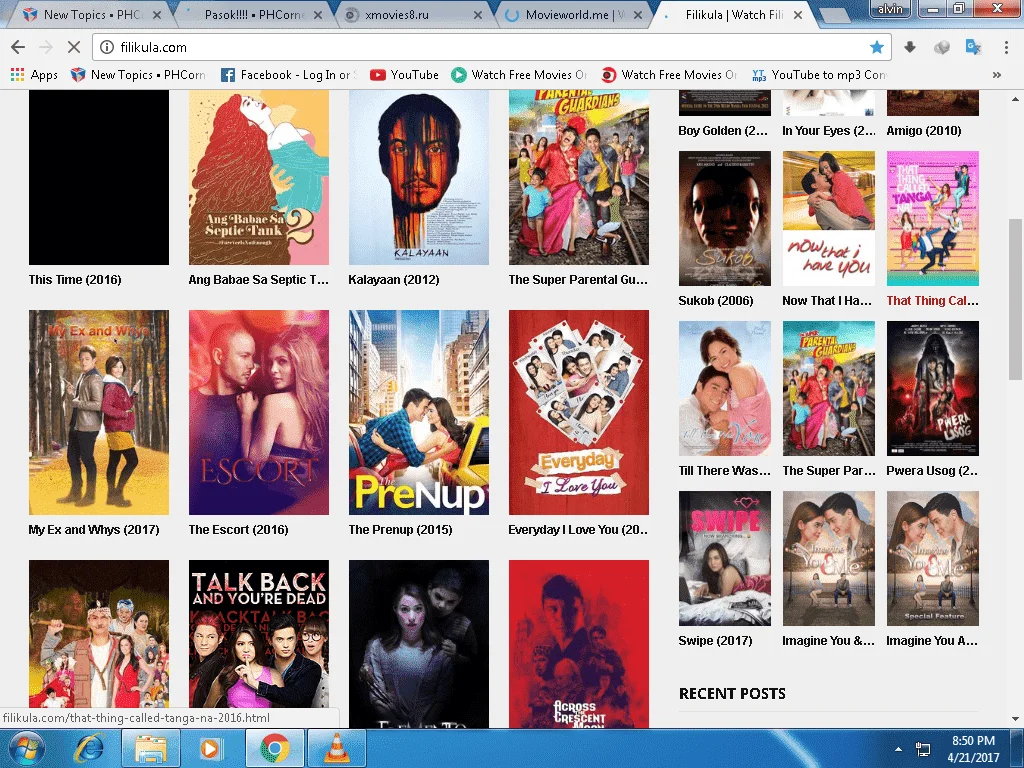
Task: Open large Super Parental Guardians poster
Action: 579,177
